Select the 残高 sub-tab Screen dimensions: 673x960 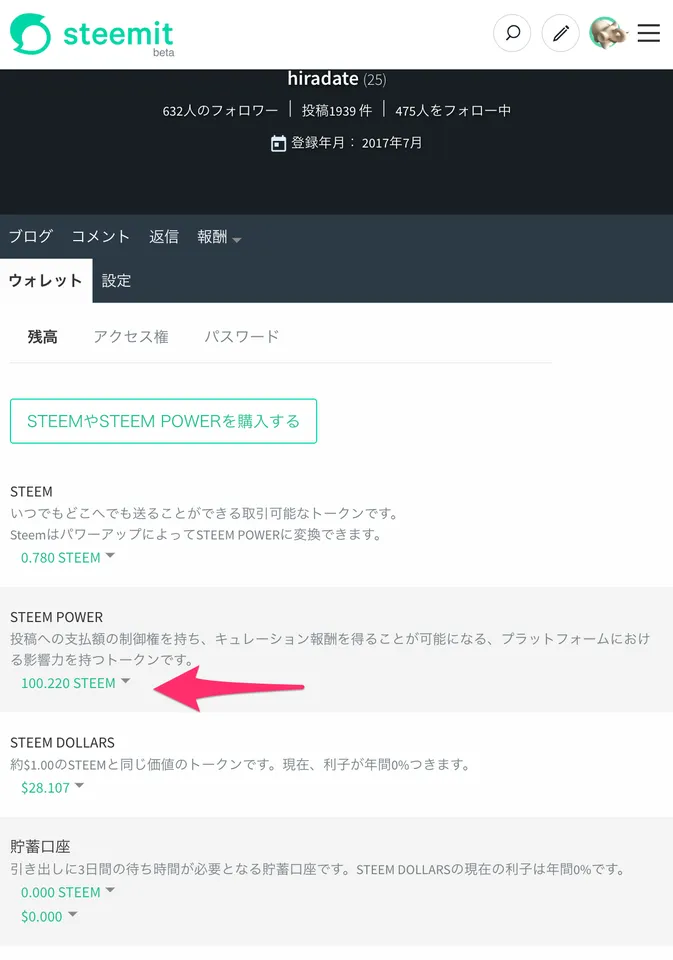coord(42,337)
